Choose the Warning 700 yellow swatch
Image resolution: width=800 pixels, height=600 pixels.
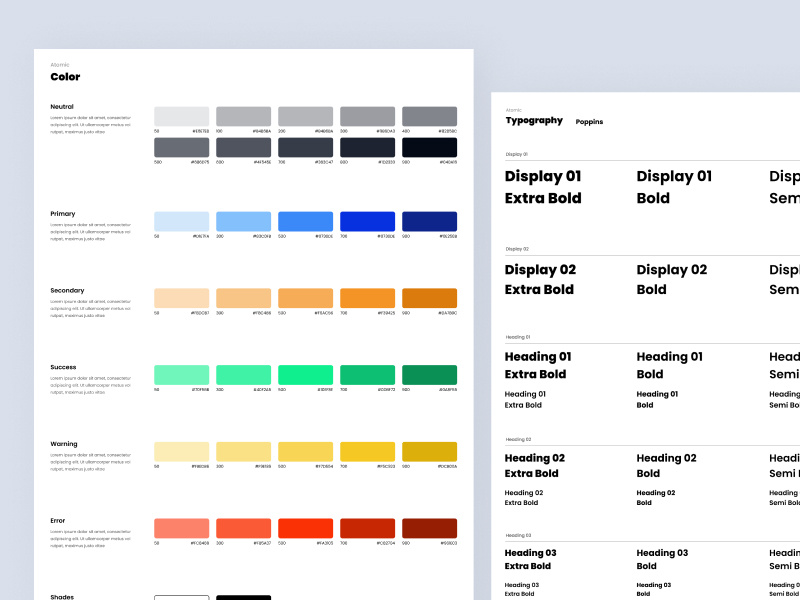coord(367,451)
